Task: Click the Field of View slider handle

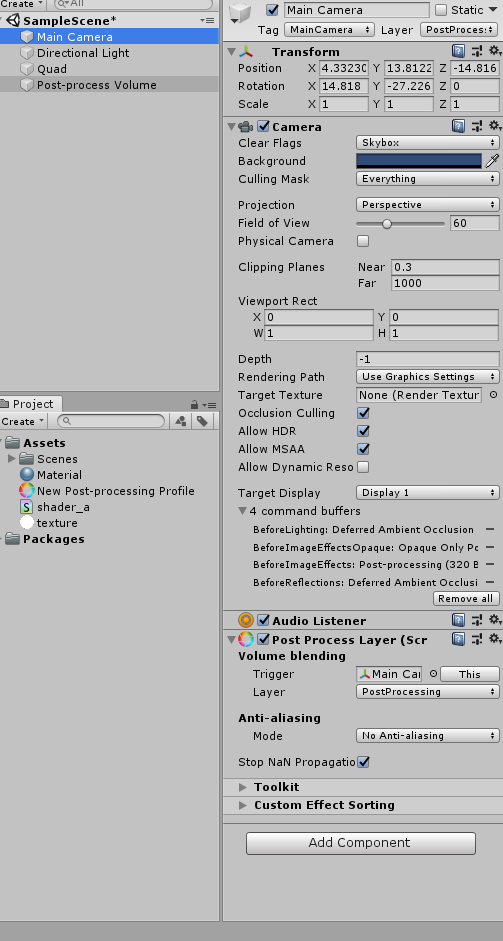Action: (x=387, y=224)
